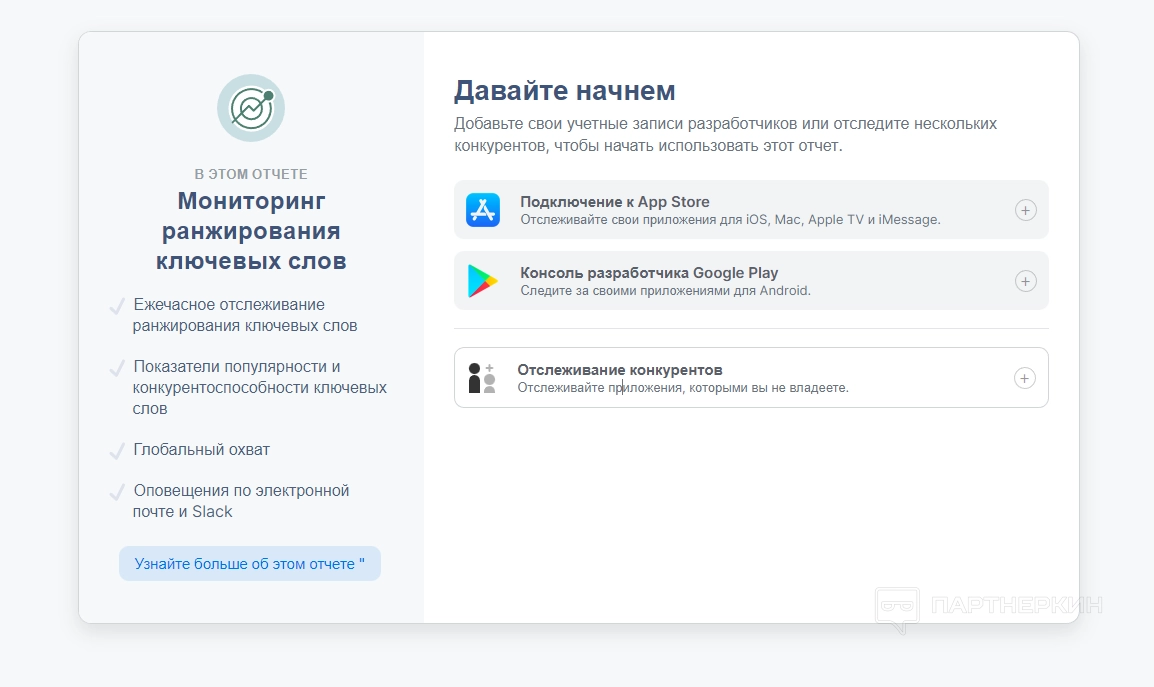This screenshot has height=687, width=1154.
Task: Expand competitor tracking with plus icon
Action: pos(1024,378)
